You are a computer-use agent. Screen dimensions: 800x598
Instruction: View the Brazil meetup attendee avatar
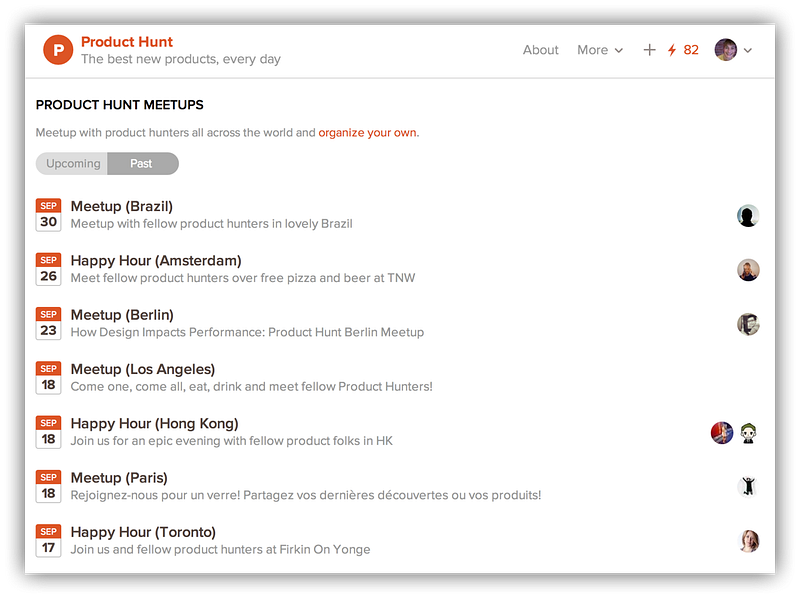tap(748, 216)
